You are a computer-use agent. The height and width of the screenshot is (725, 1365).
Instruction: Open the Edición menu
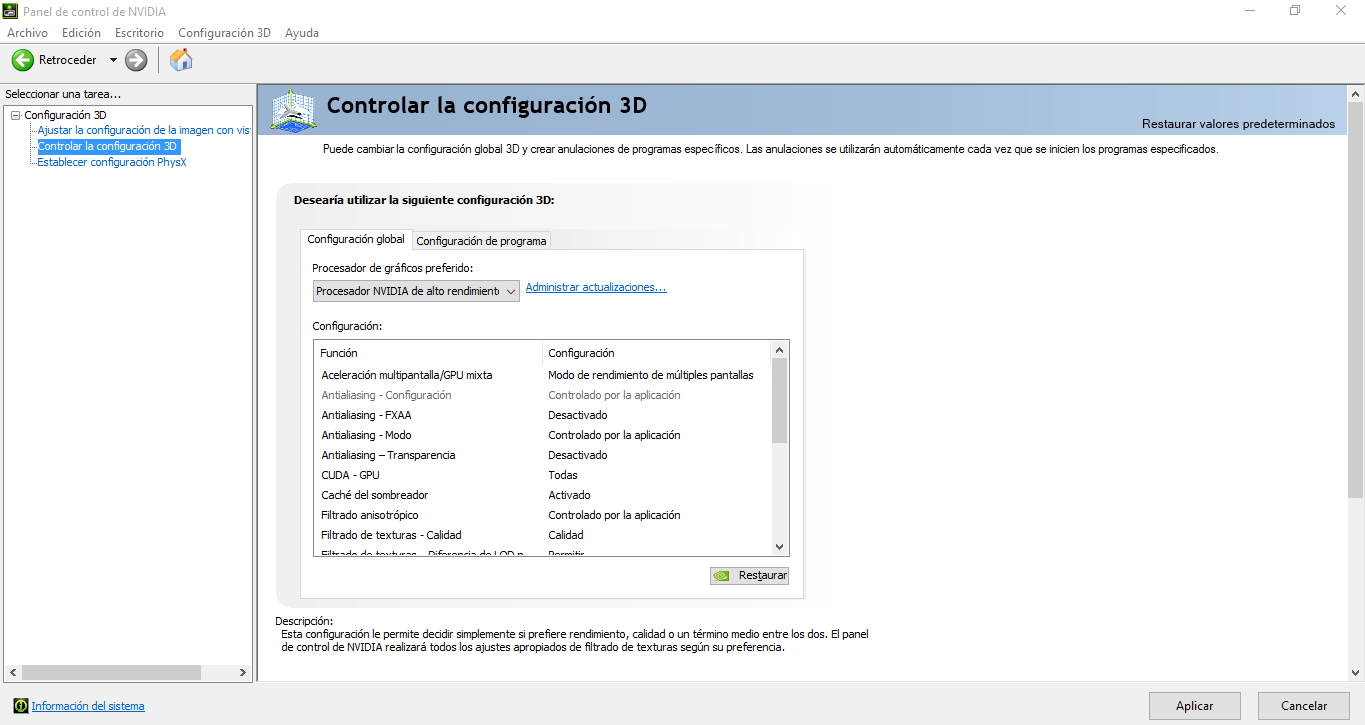pos(81,33)
